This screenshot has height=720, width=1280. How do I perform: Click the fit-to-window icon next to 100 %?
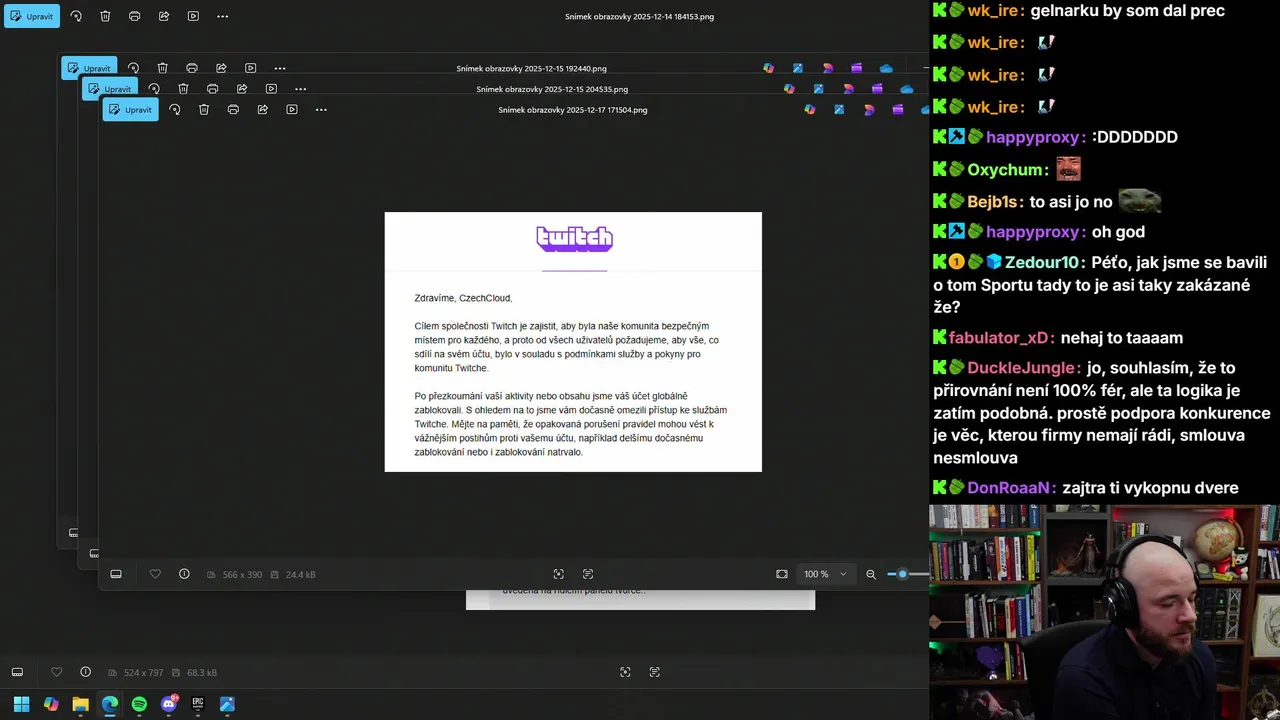(782, 574)
